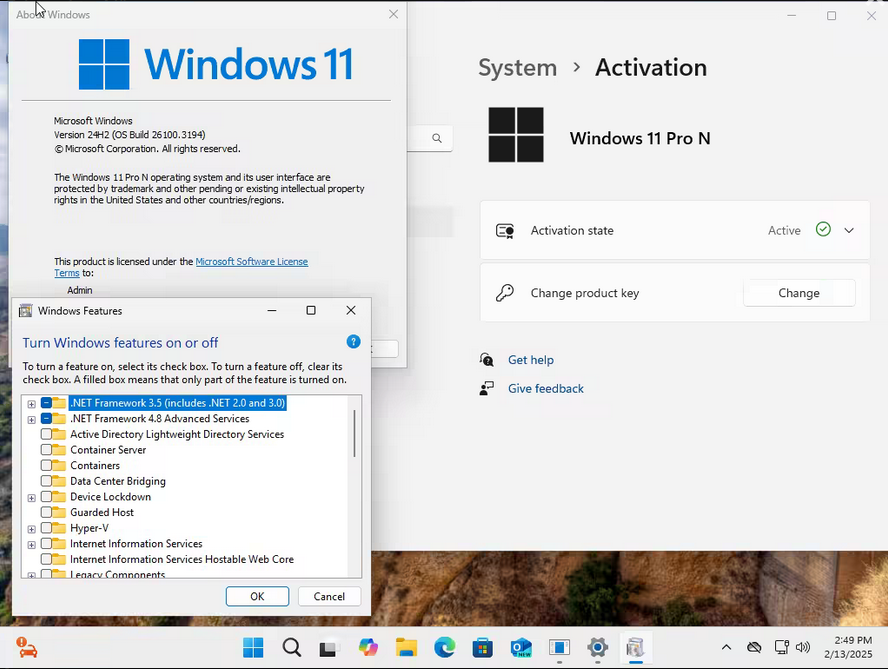Click the Activation state certificate icon

tap(505, 231)
